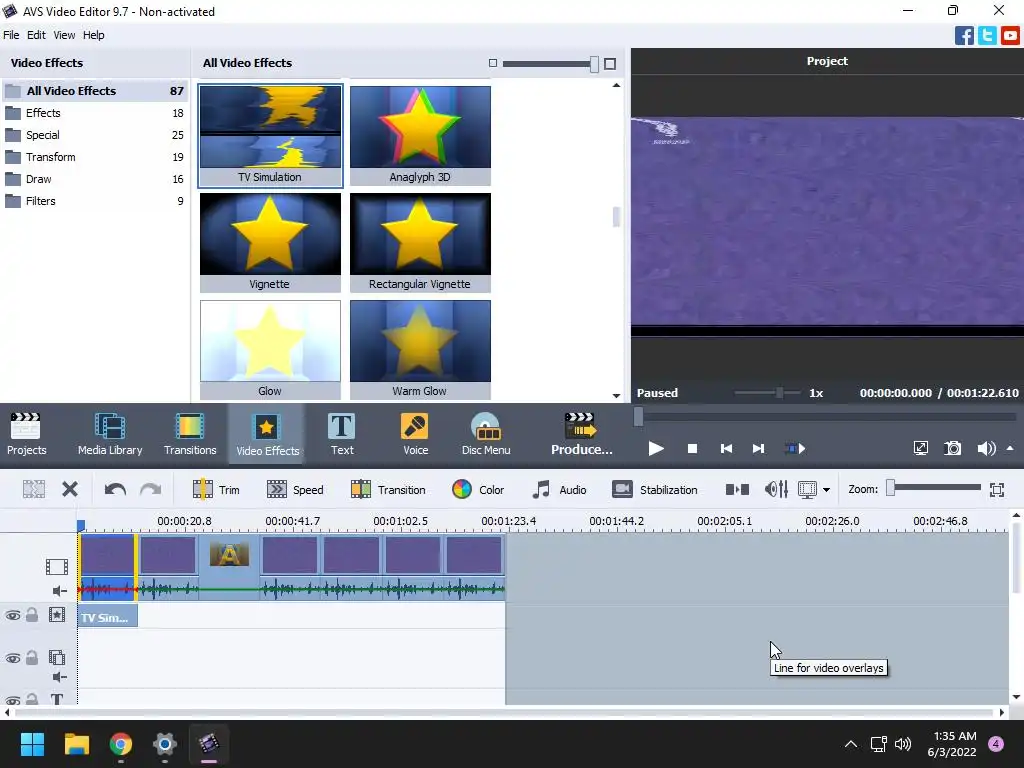Choose the Vignette effect thumbnail

270,243
